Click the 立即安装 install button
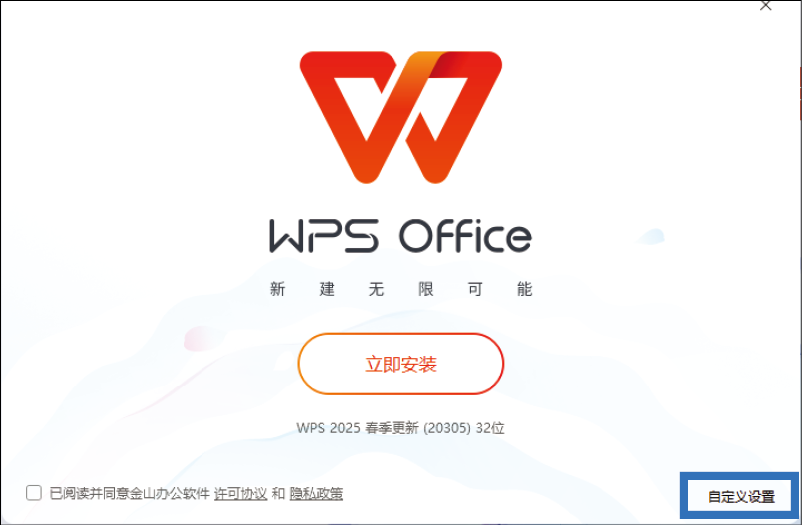The height and width of the screenshot is (525, 802). pos(400,364)
